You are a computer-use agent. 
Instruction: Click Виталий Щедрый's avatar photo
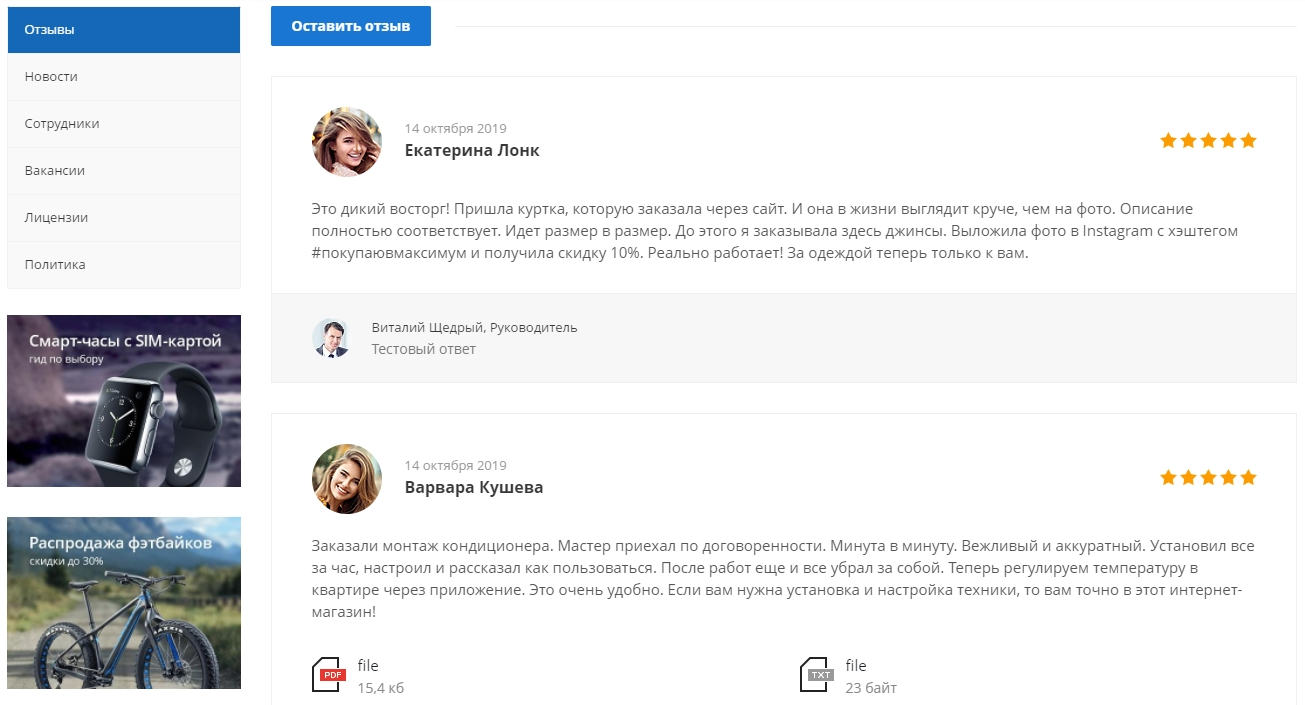[331, 338]
